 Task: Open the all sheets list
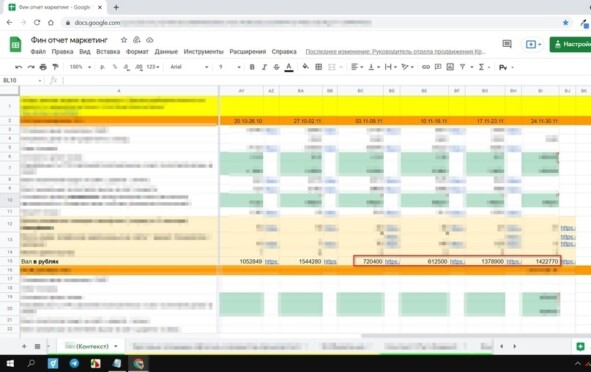37,346
